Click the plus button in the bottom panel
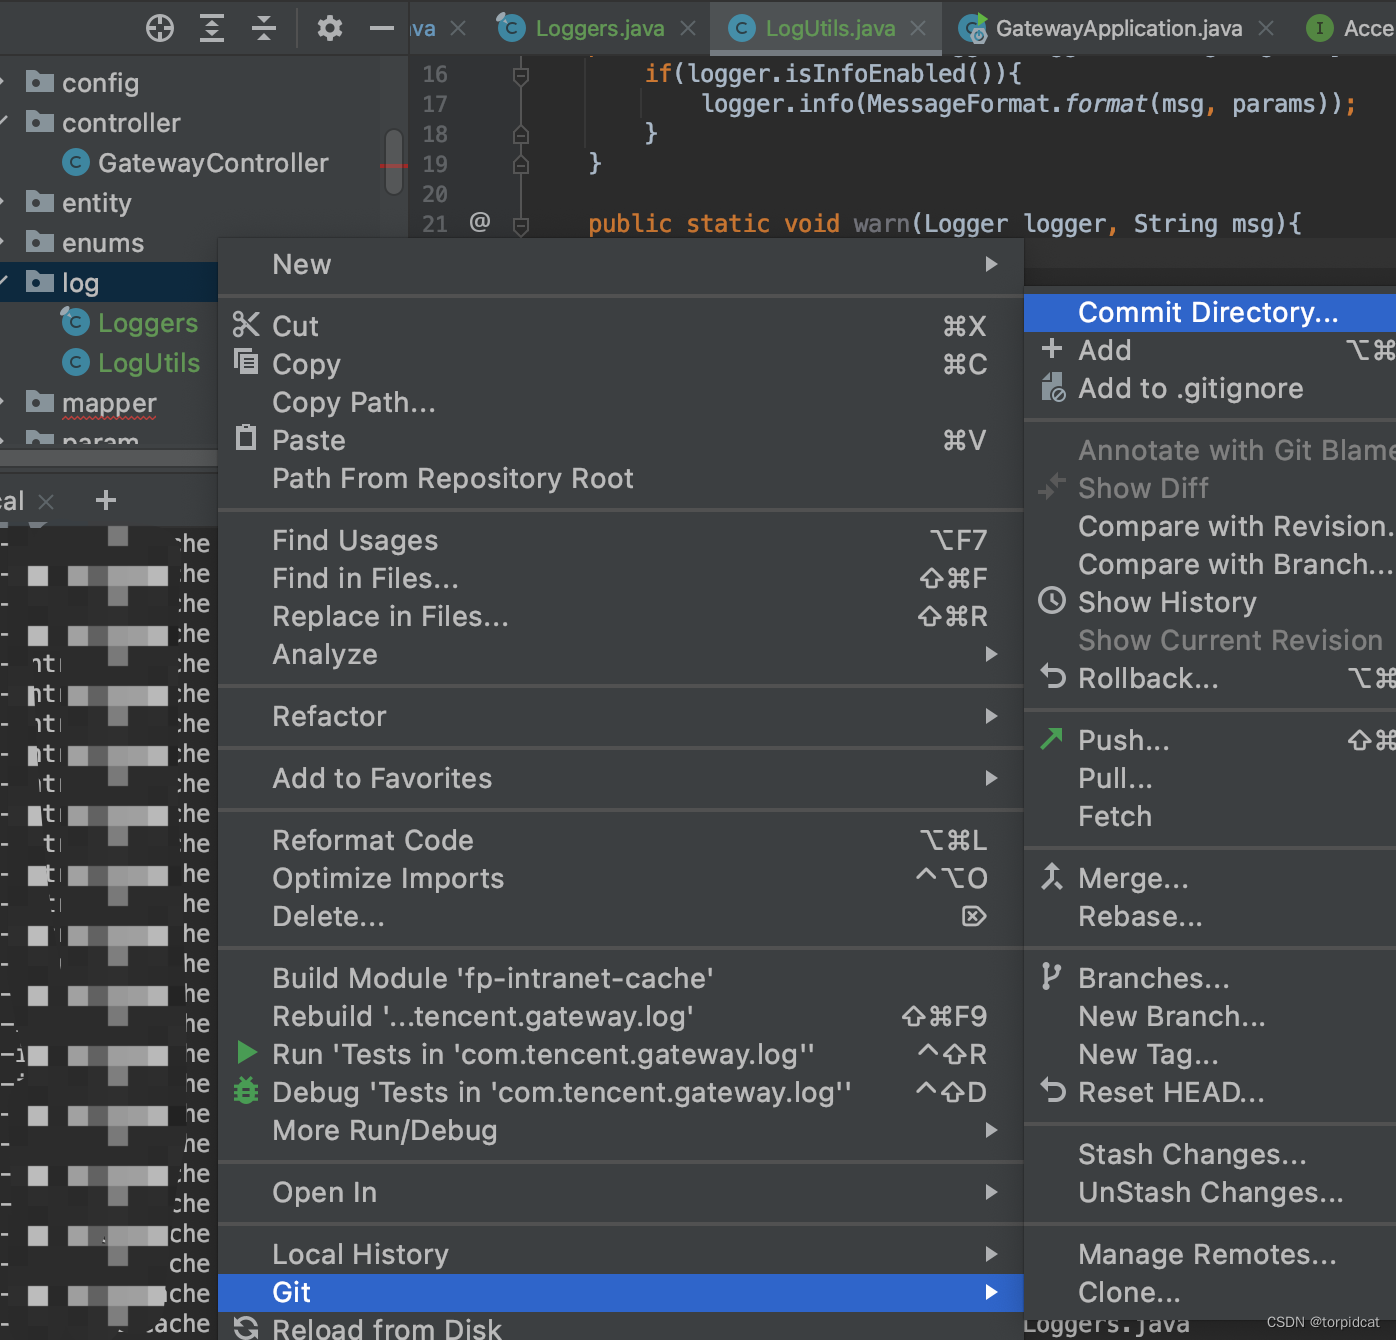The width and height of the screenshot is (1396, 1340). tap(105, 500)
